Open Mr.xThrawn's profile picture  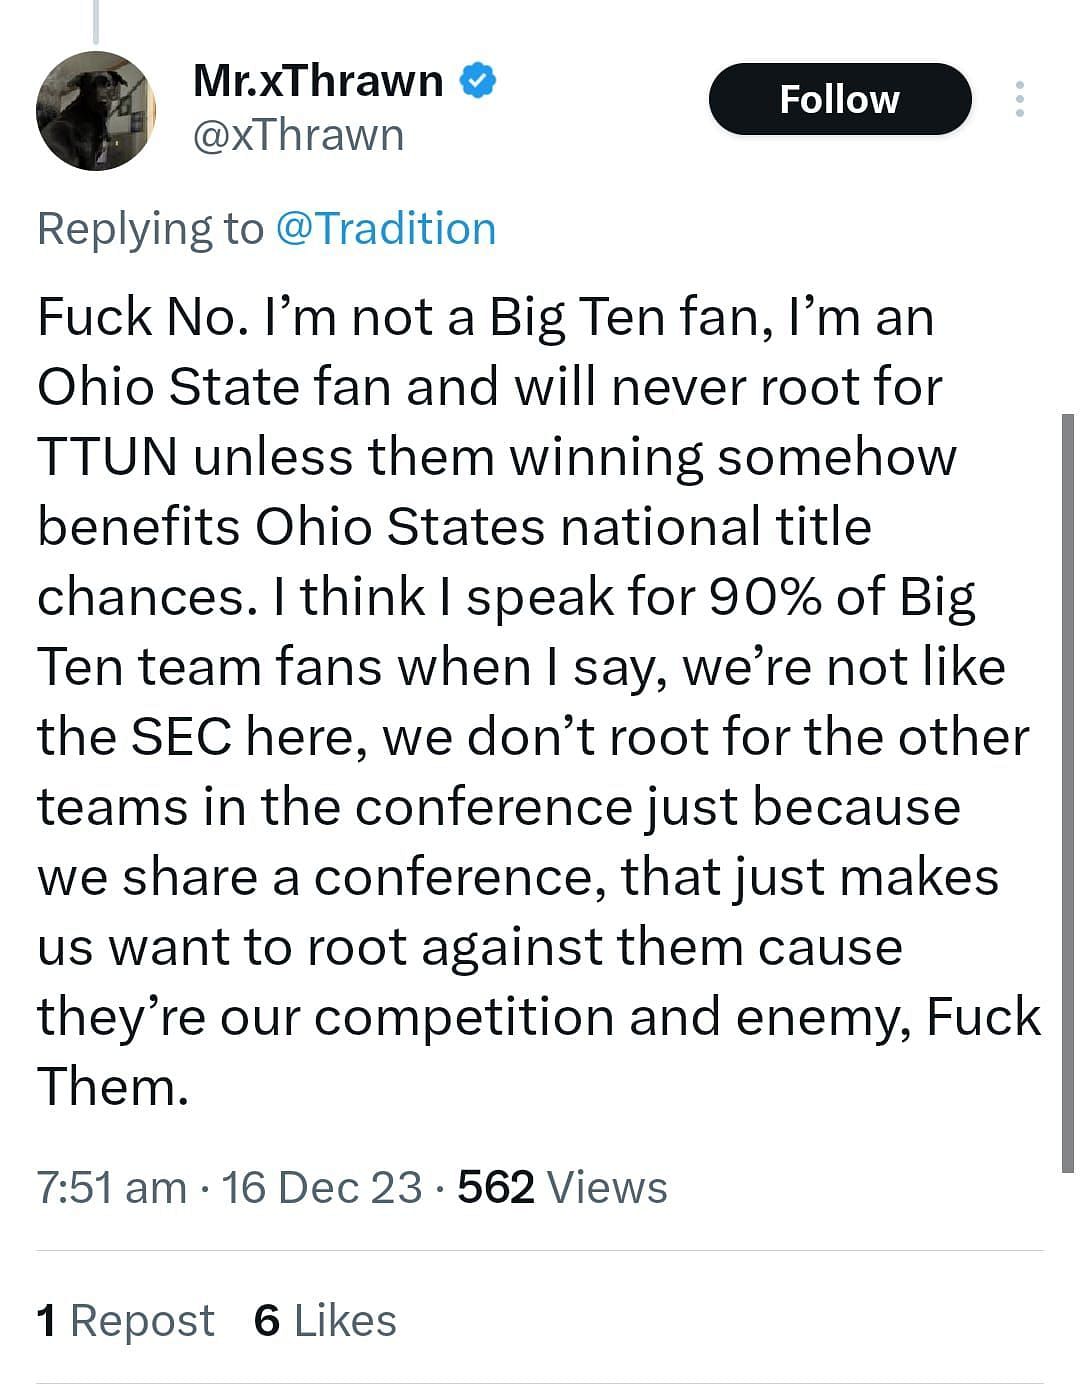tap(96, 111)
